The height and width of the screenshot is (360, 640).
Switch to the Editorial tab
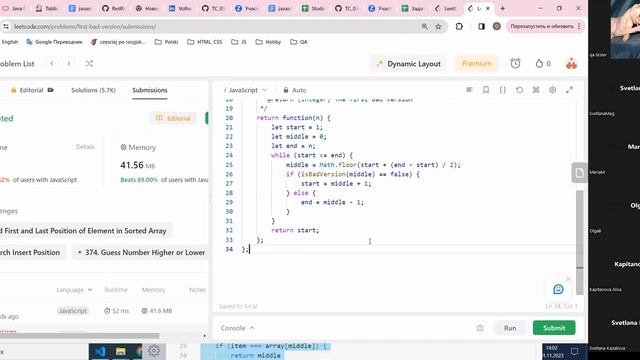coord(32,90)
